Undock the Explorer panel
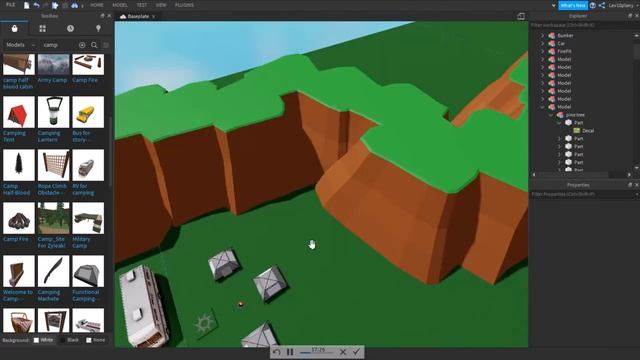Screen dimensions: 640x360 click(x=630, y=16)
